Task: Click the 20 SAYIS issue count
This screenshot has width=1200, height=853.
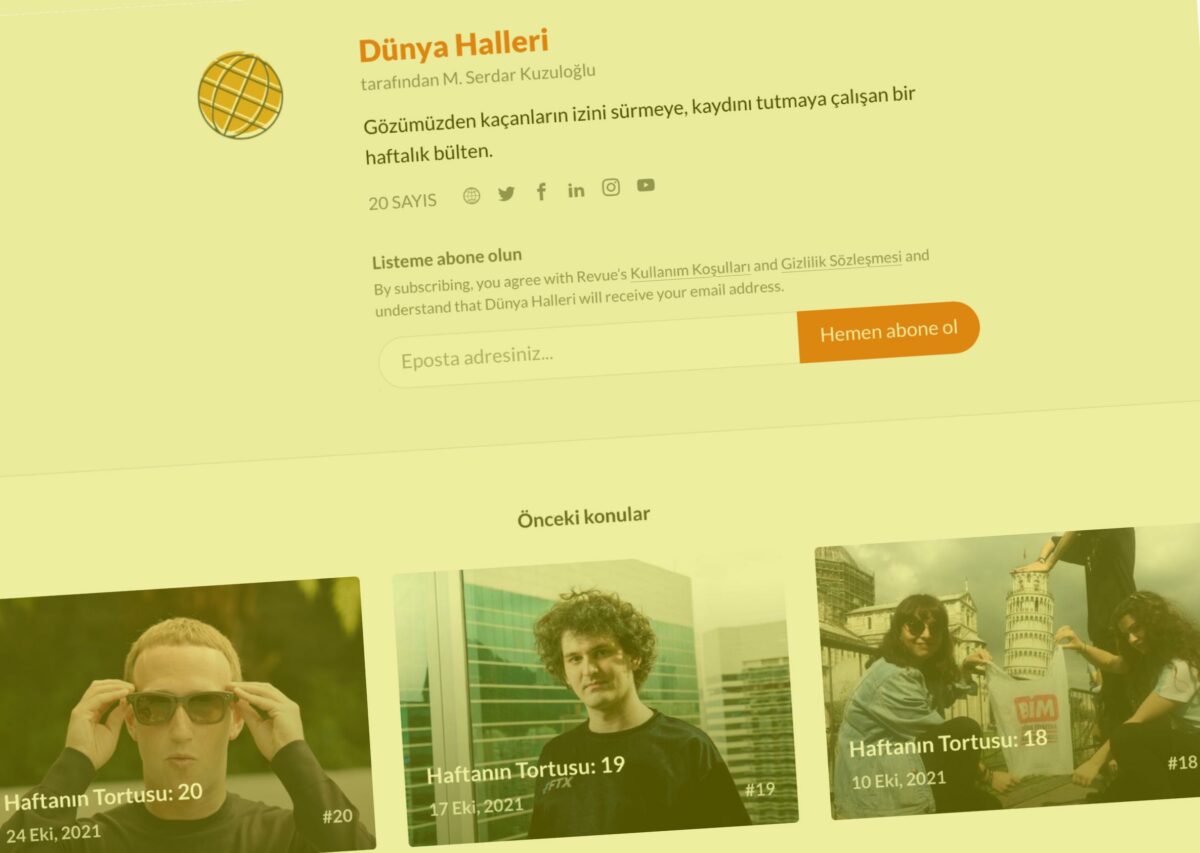Action: 402,201
